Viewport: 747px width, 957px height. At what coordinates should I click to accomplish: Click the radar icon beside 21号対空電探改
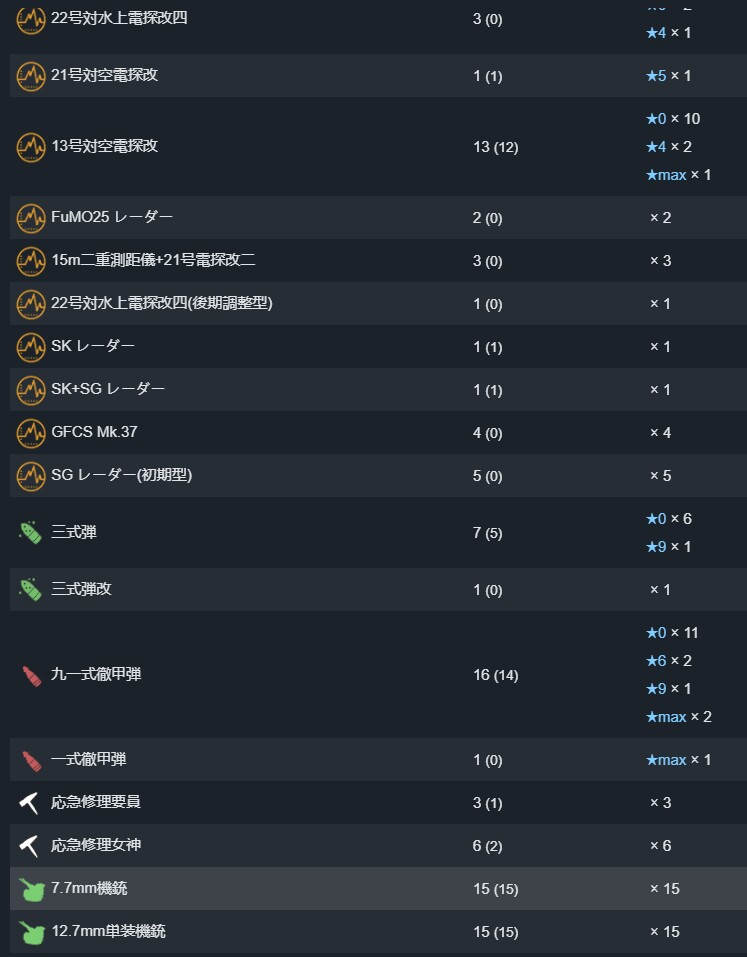31,76
